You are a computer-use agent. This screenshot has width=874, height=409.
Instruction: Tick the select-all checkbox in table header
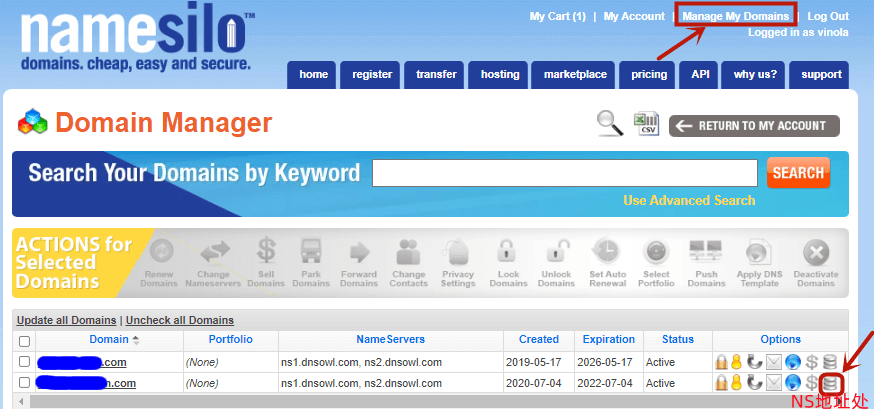[25, 341]
